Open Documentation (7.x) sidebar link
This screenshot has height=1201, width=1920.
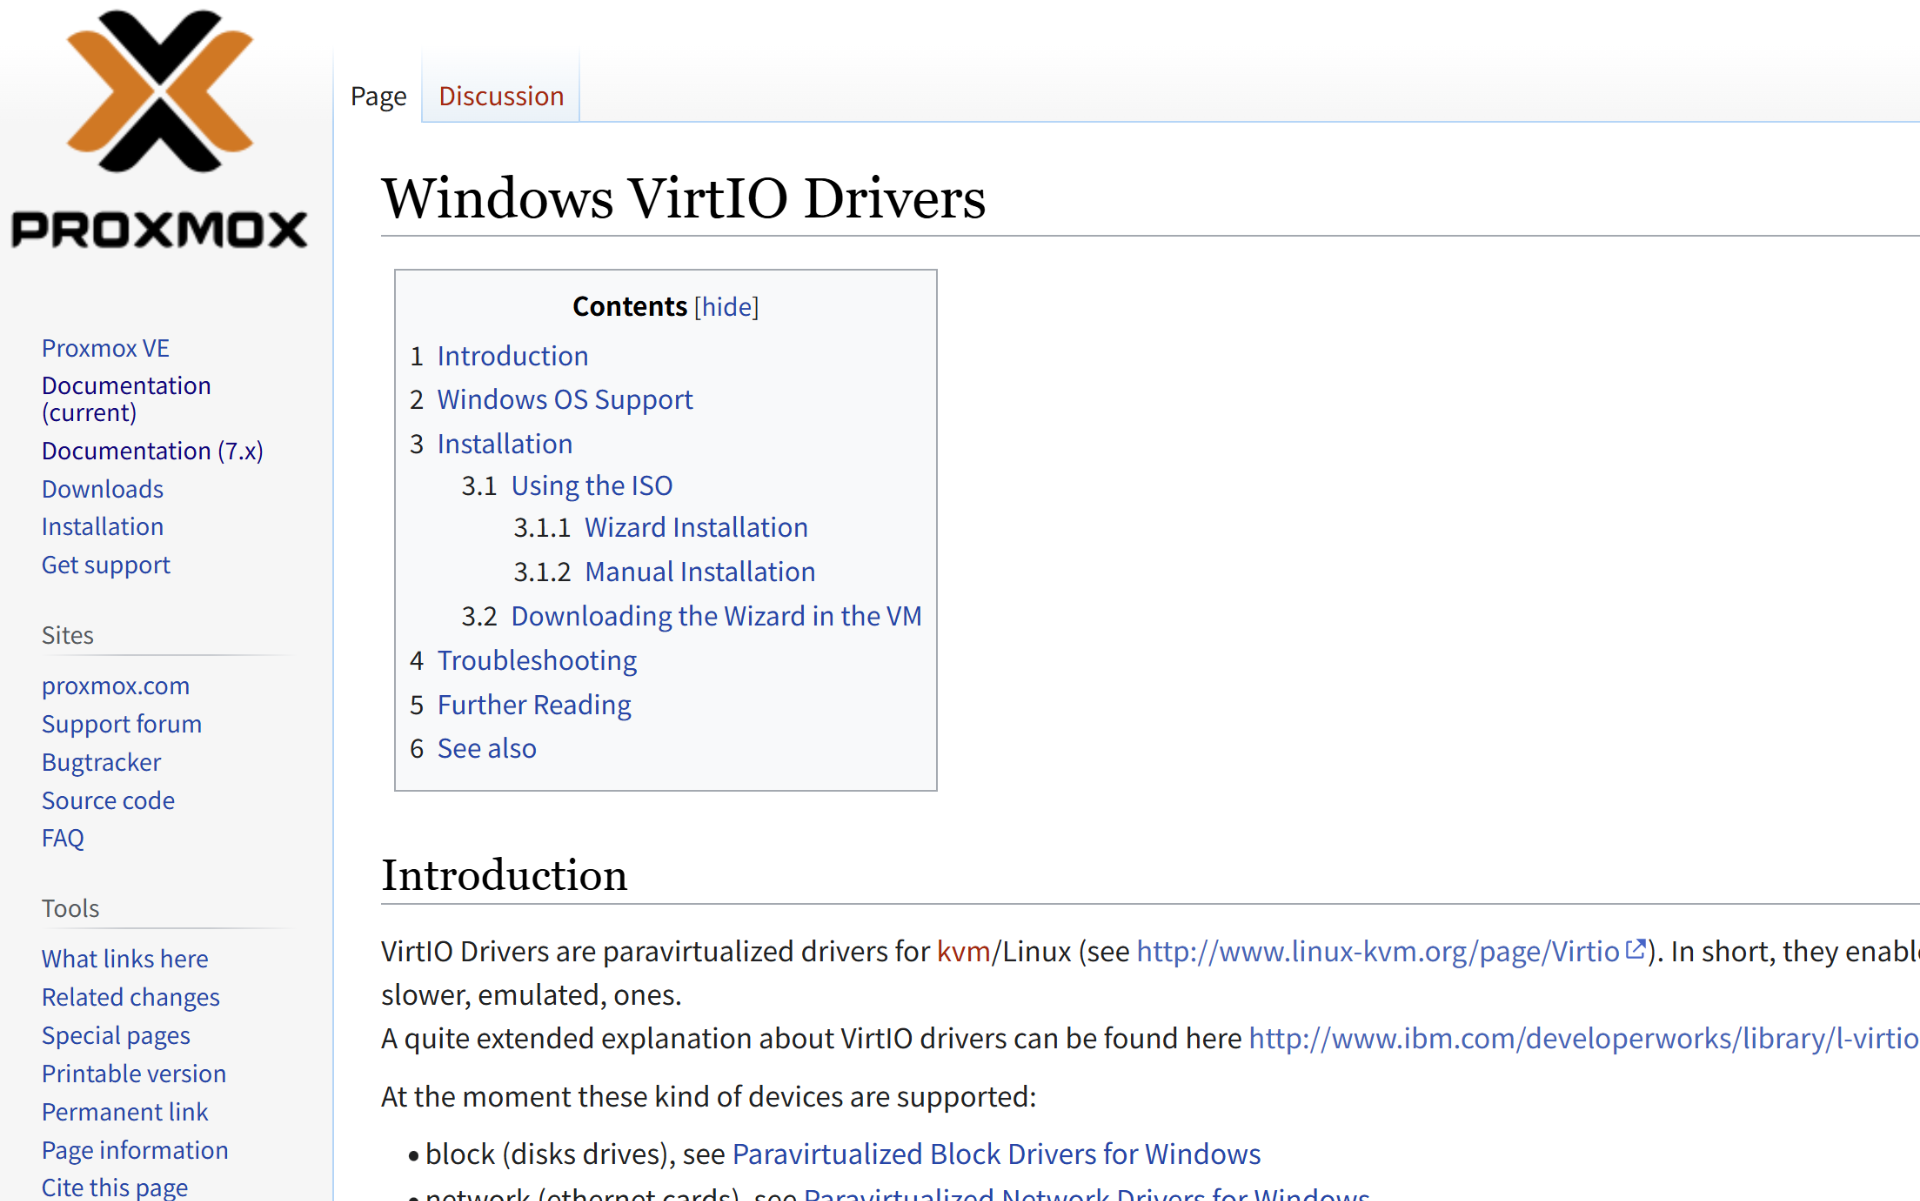[x=152, y=451]
